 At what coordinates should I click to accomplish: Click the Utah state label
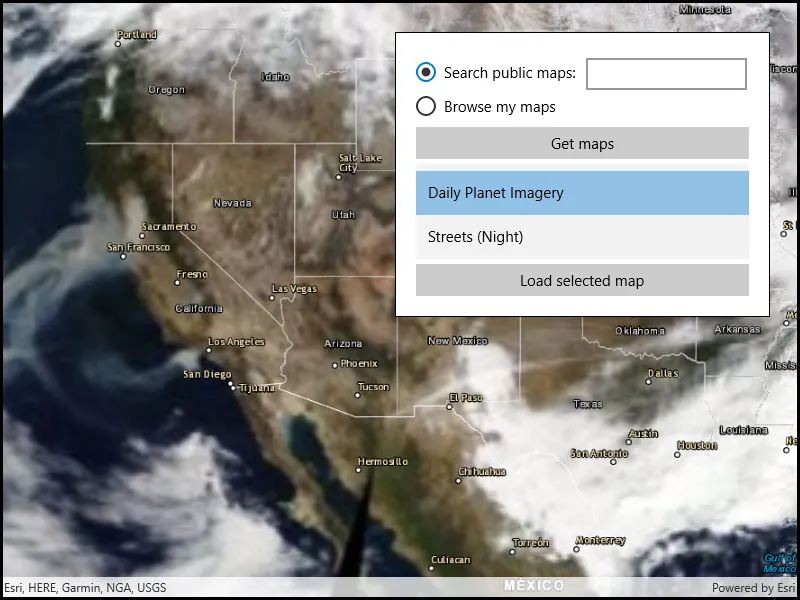343,215
